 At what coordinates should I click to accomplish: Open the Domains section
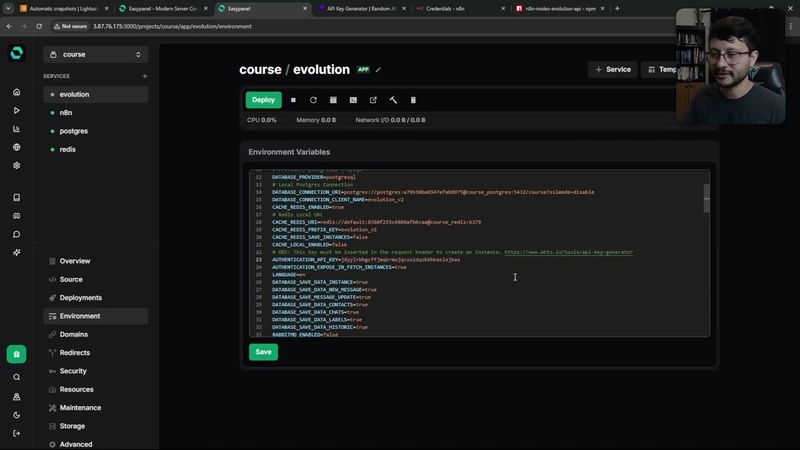(x=95, y=334)
